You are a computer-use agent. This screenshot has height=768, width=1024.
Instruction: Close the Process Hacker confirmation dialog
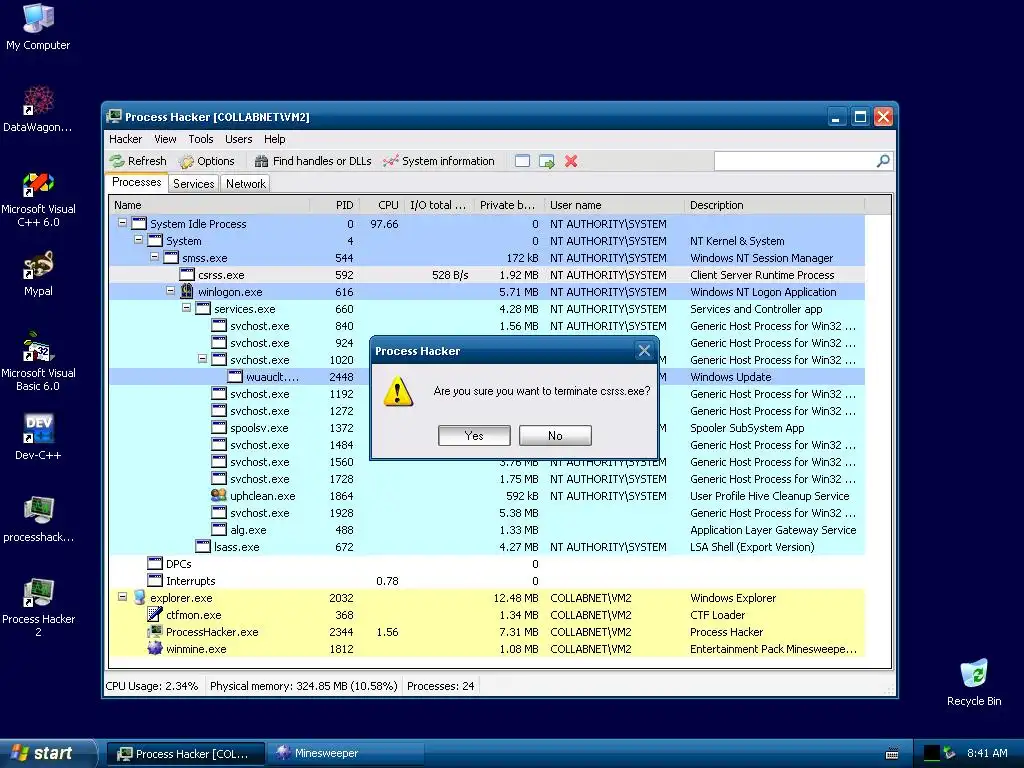[644, 351]
